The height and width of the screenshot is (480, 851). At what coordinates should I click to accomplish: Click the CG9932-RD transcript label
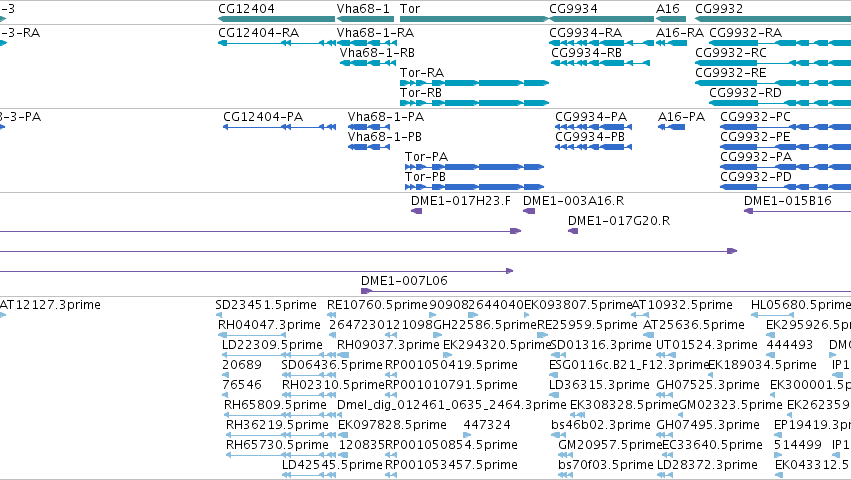(x=745, y=93)
